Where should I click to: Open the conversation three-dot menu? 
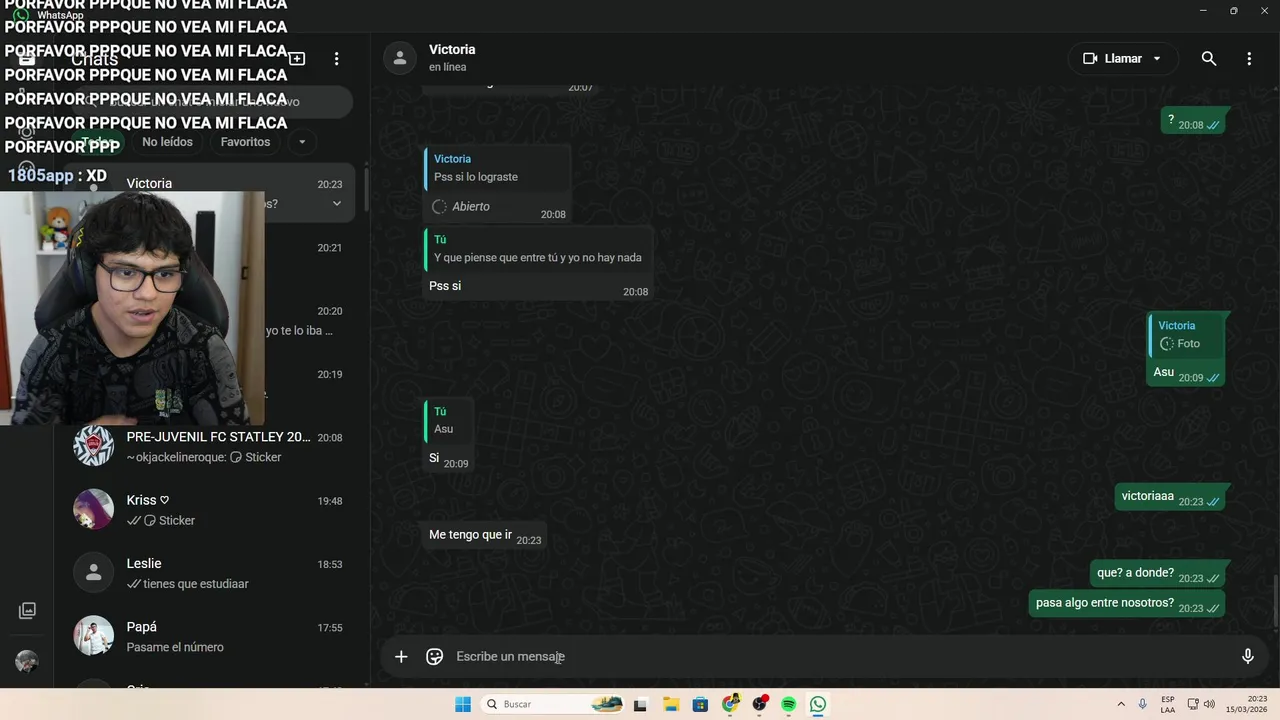tap(1249, 59)
